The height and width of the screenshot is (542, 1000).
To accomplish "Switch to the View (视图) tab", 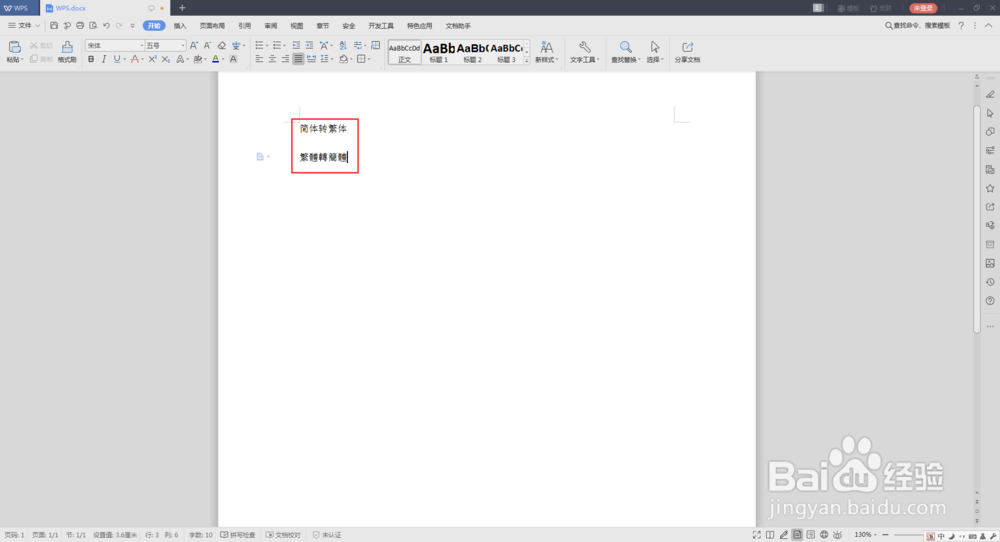I will [297, 26].
